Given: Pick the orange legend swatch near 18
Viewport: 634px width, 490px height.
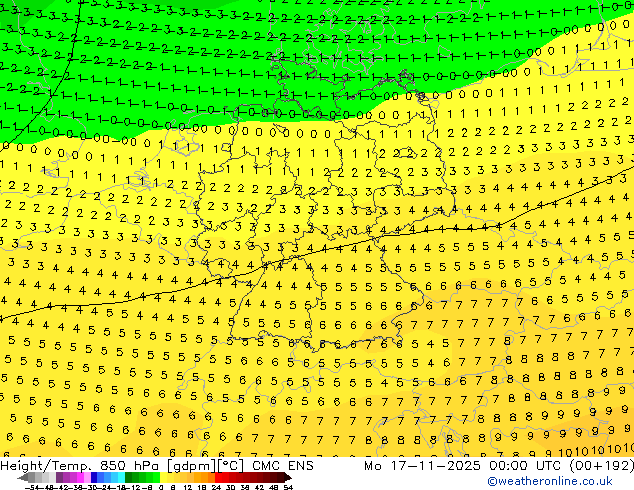Looking at the screenshot, I should point(205,477).
